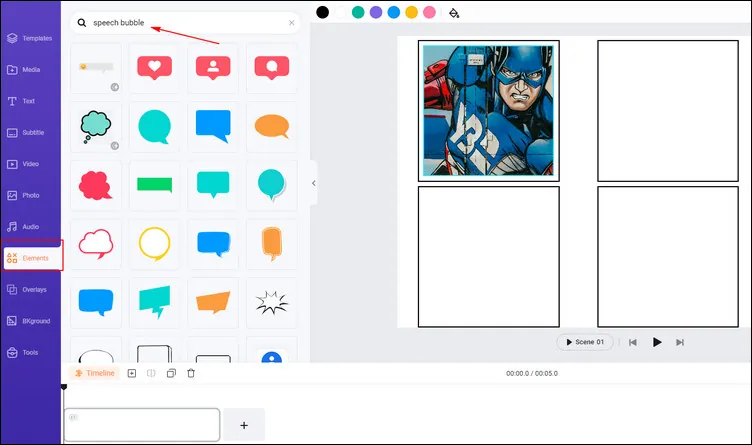Pick the purple color swatch
Image resolution: width=752 pixels, height=445 pixels.
click(x=376, y=12)
